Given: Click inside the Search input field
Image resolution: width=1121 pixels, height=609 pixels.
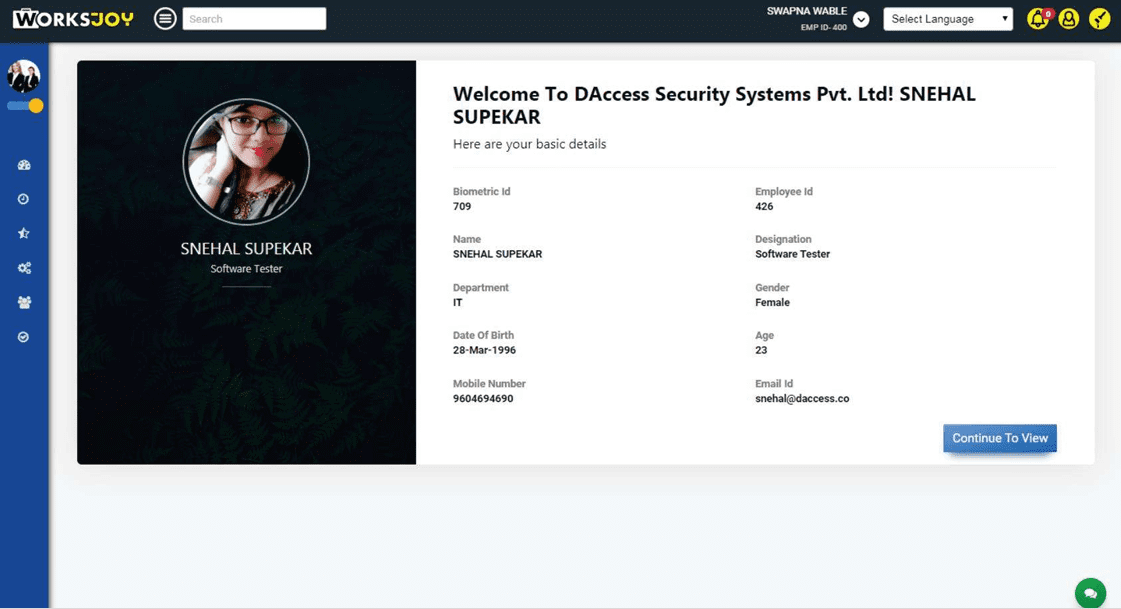Looking at the screenshot, I should [x=254, y=18].
